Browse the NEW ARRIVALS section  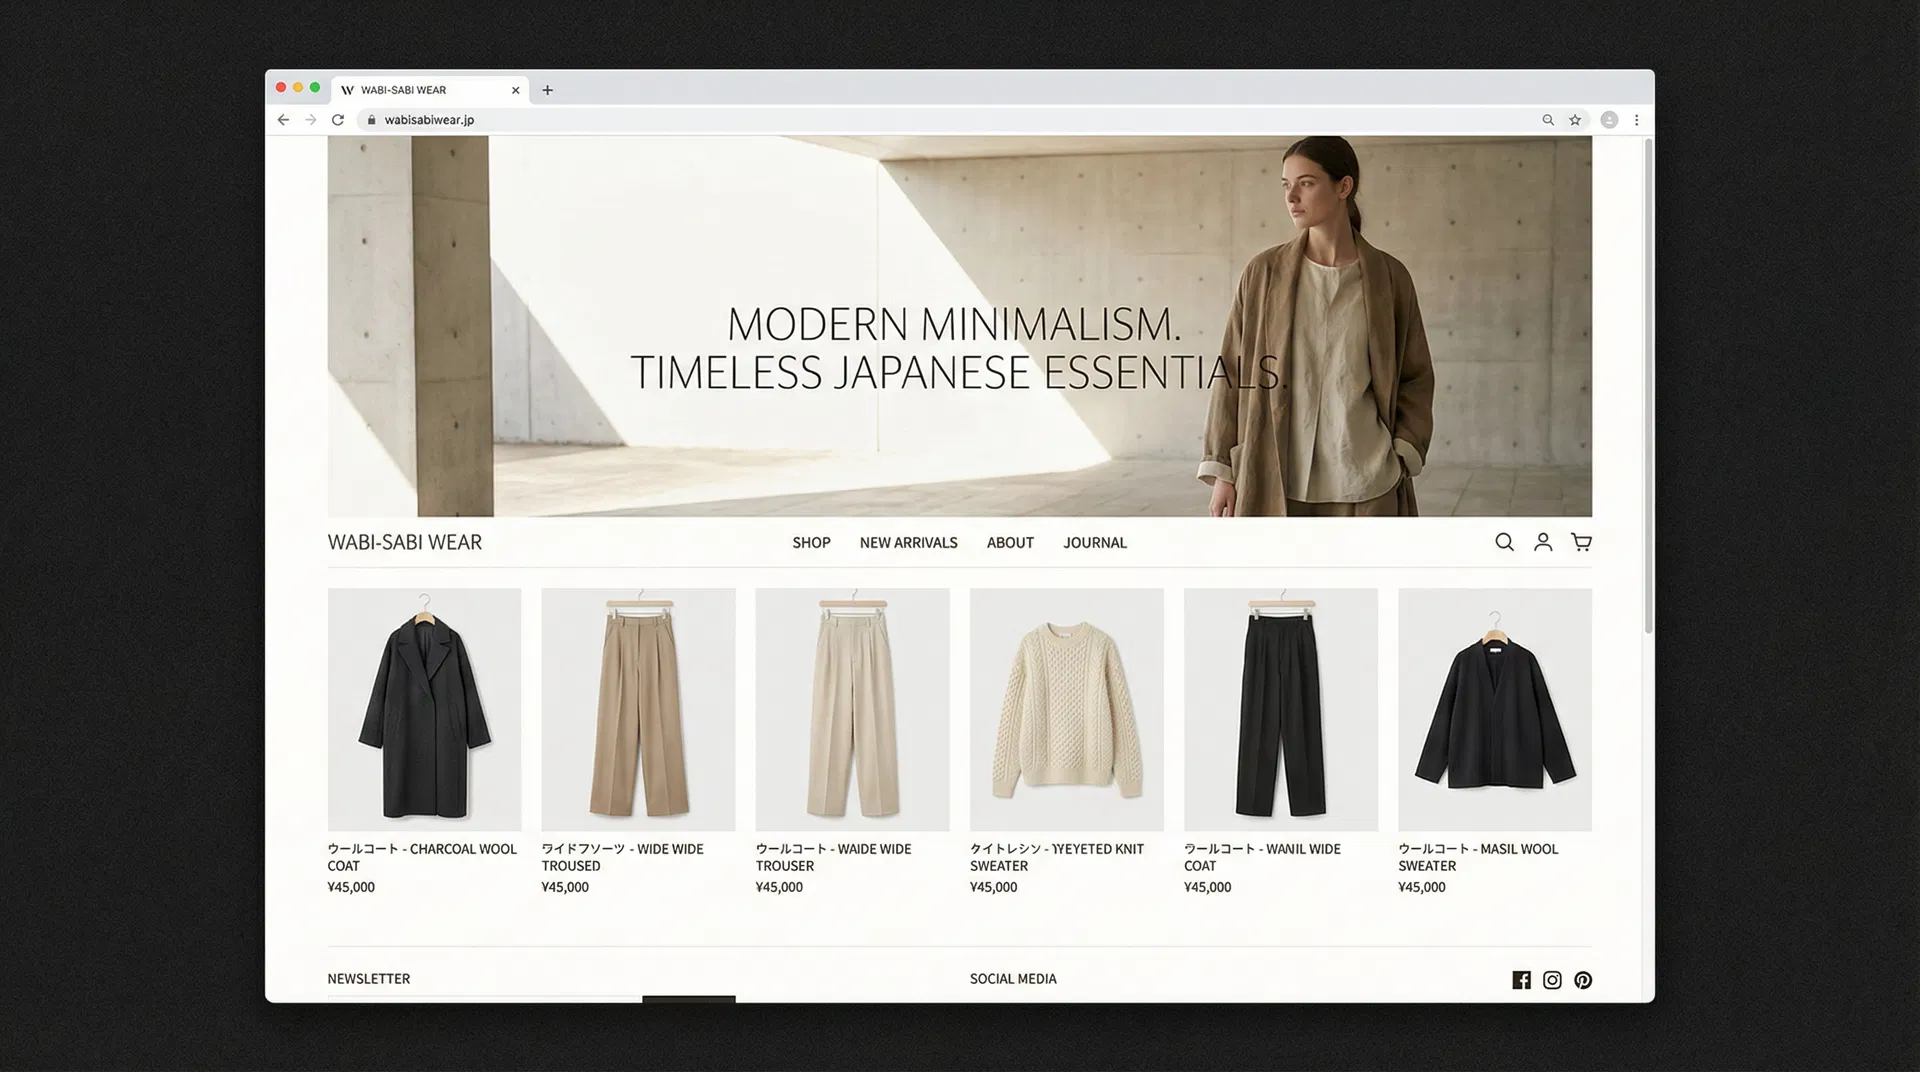[x=908, y=542]
